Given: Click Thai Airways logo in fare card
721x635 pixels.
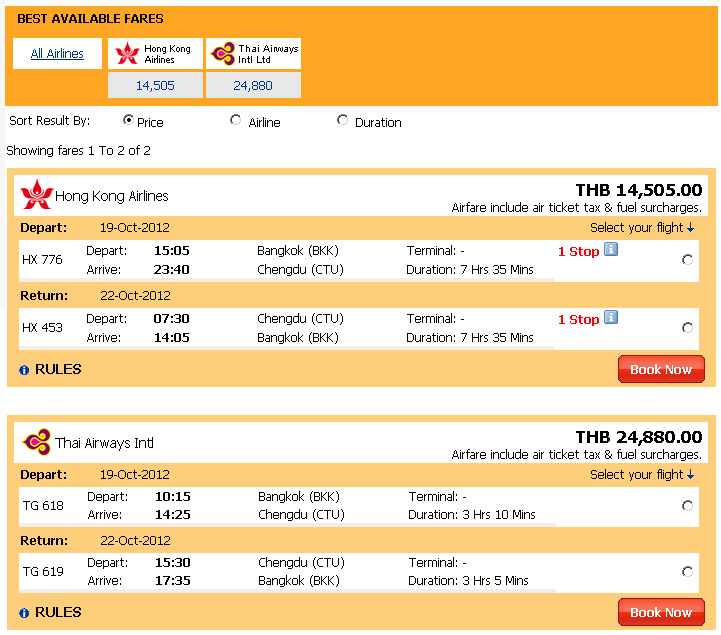Looking at the screenshot, I should (37, 442).
